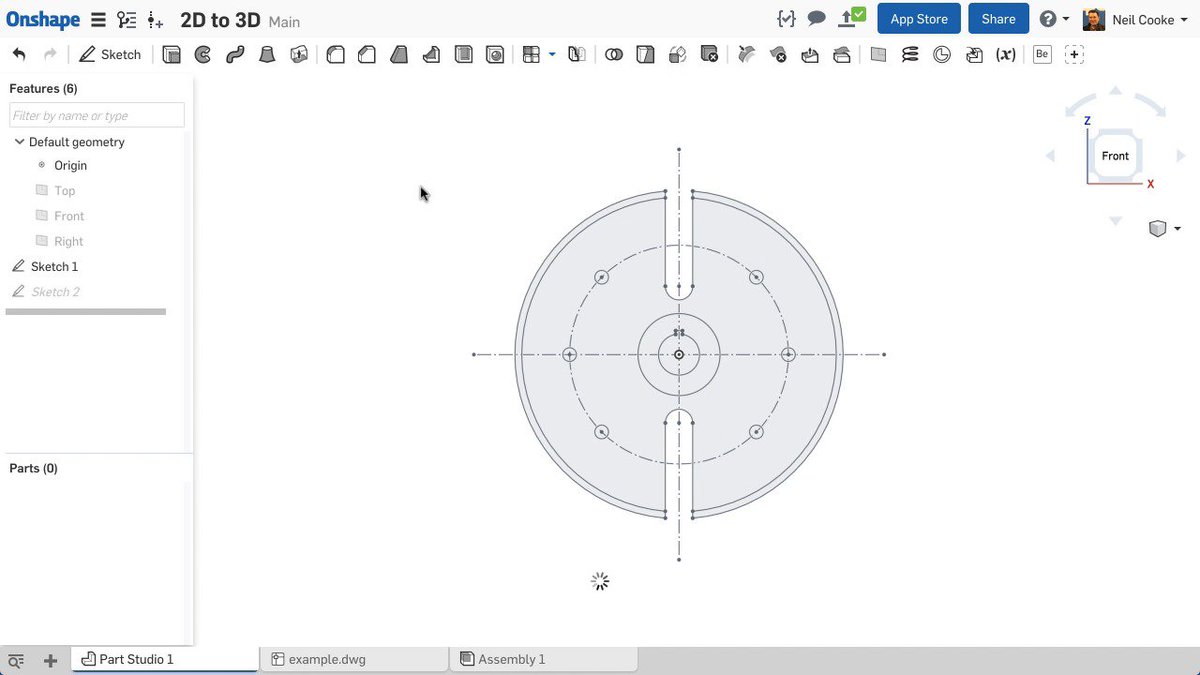
Task: Click the Share button
Action: click(x=998, y=19)
